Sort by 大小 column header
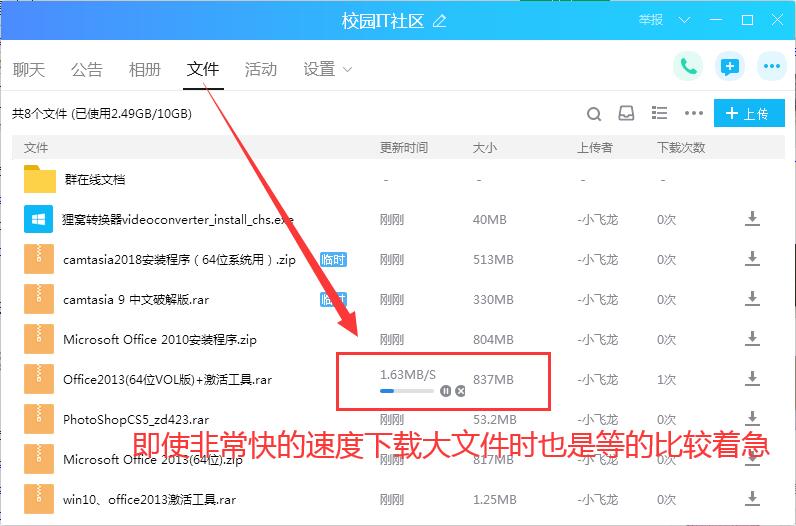This screenshot has width=796, height=526. (485, 148)
